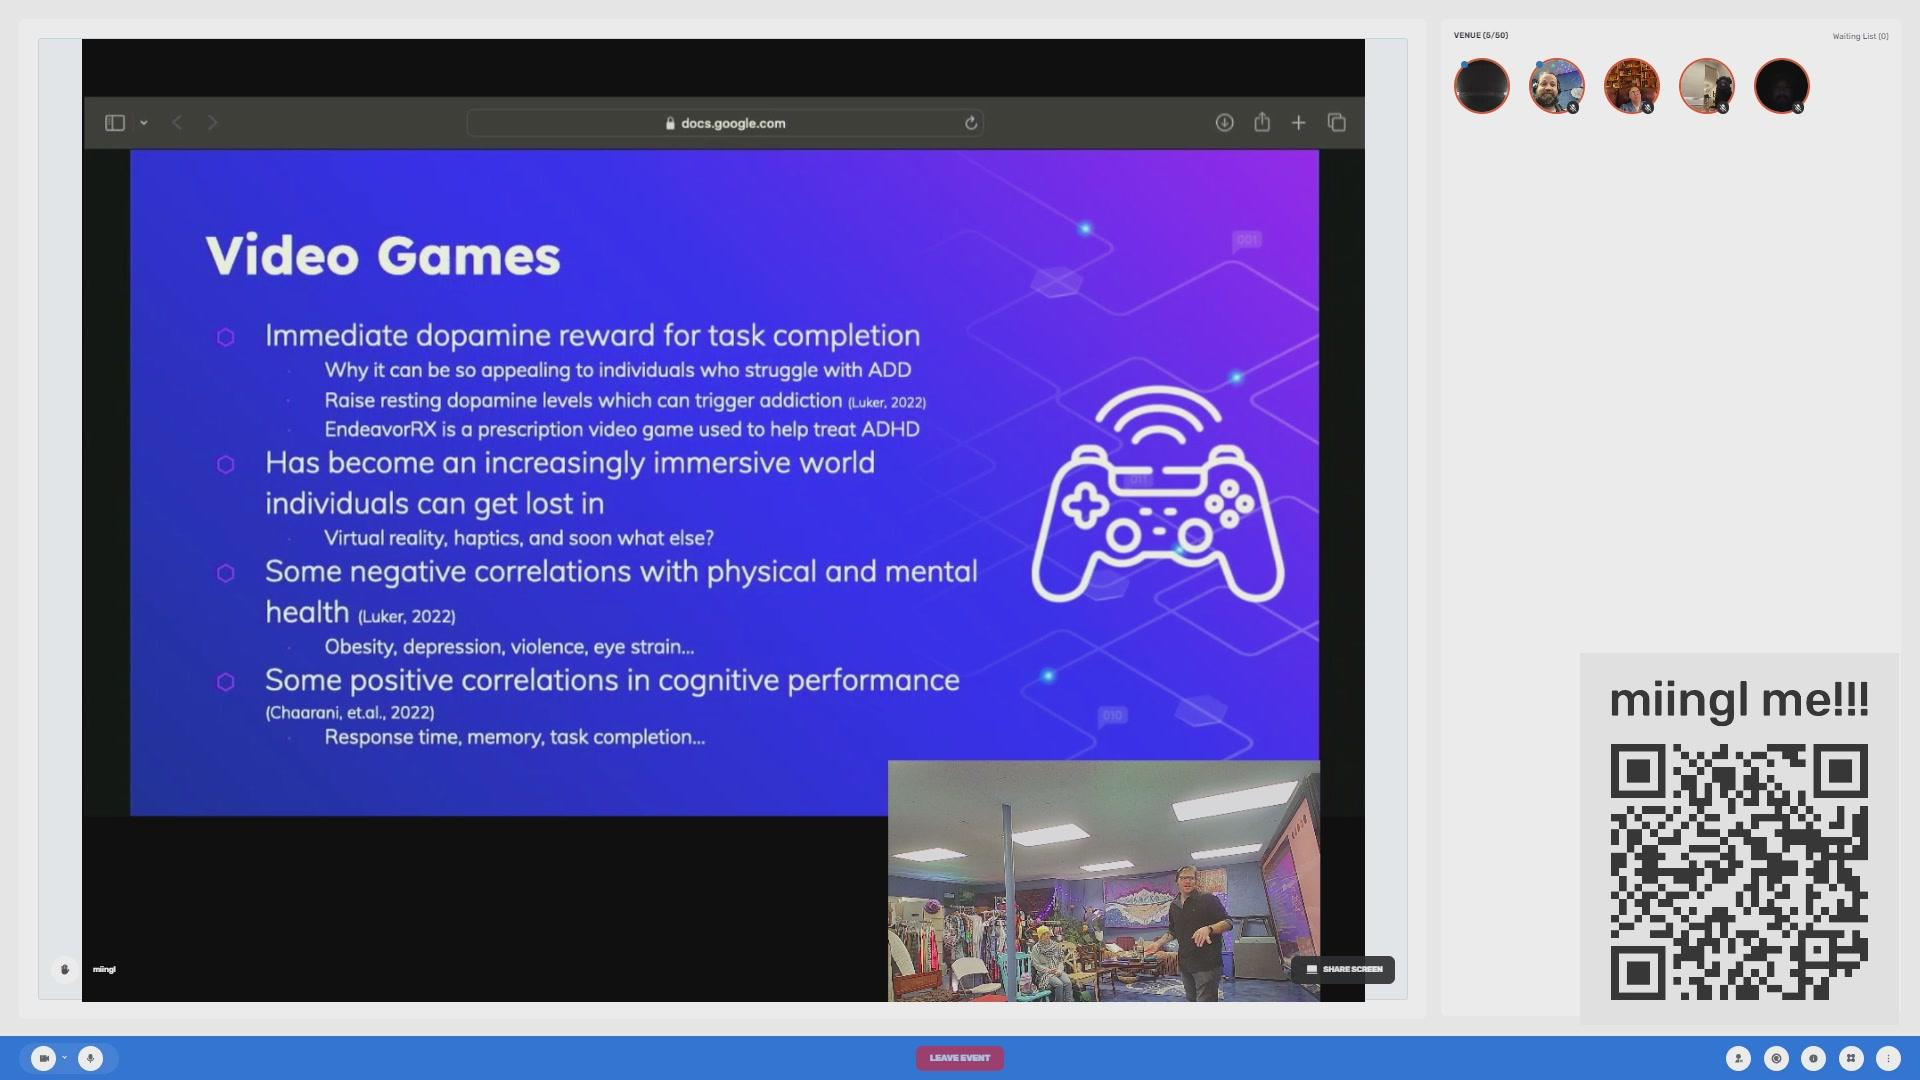Open the participant profile icon in bottom bar
1920x1080 pixels.
tap(1738, 1058)
